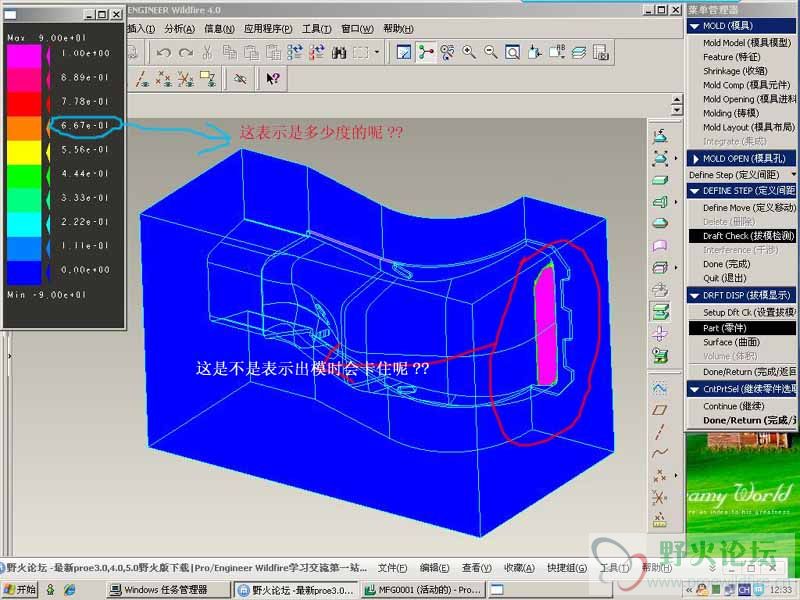Open the 应用程序(P) menu
This screenshot has width=800, height=600.
268,29
